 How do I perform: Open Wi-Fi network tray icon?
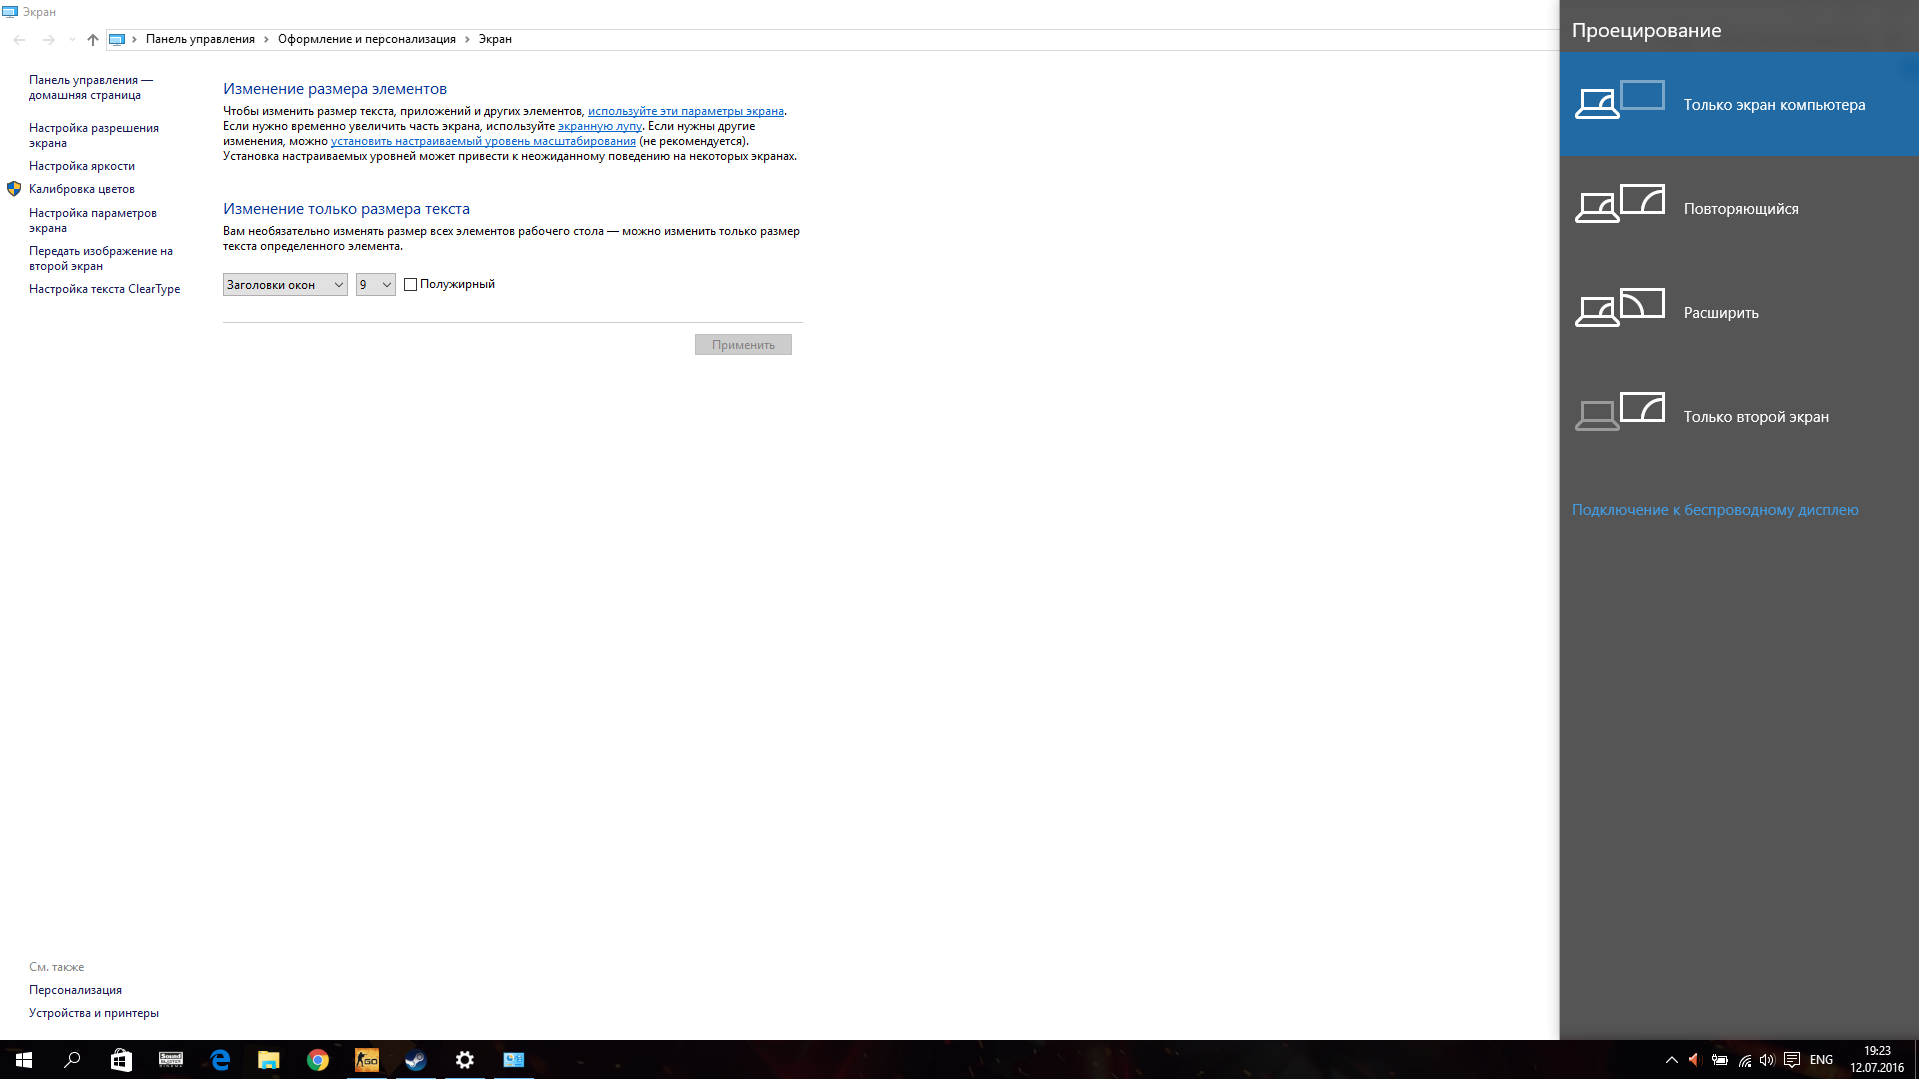(1745, 1060)
